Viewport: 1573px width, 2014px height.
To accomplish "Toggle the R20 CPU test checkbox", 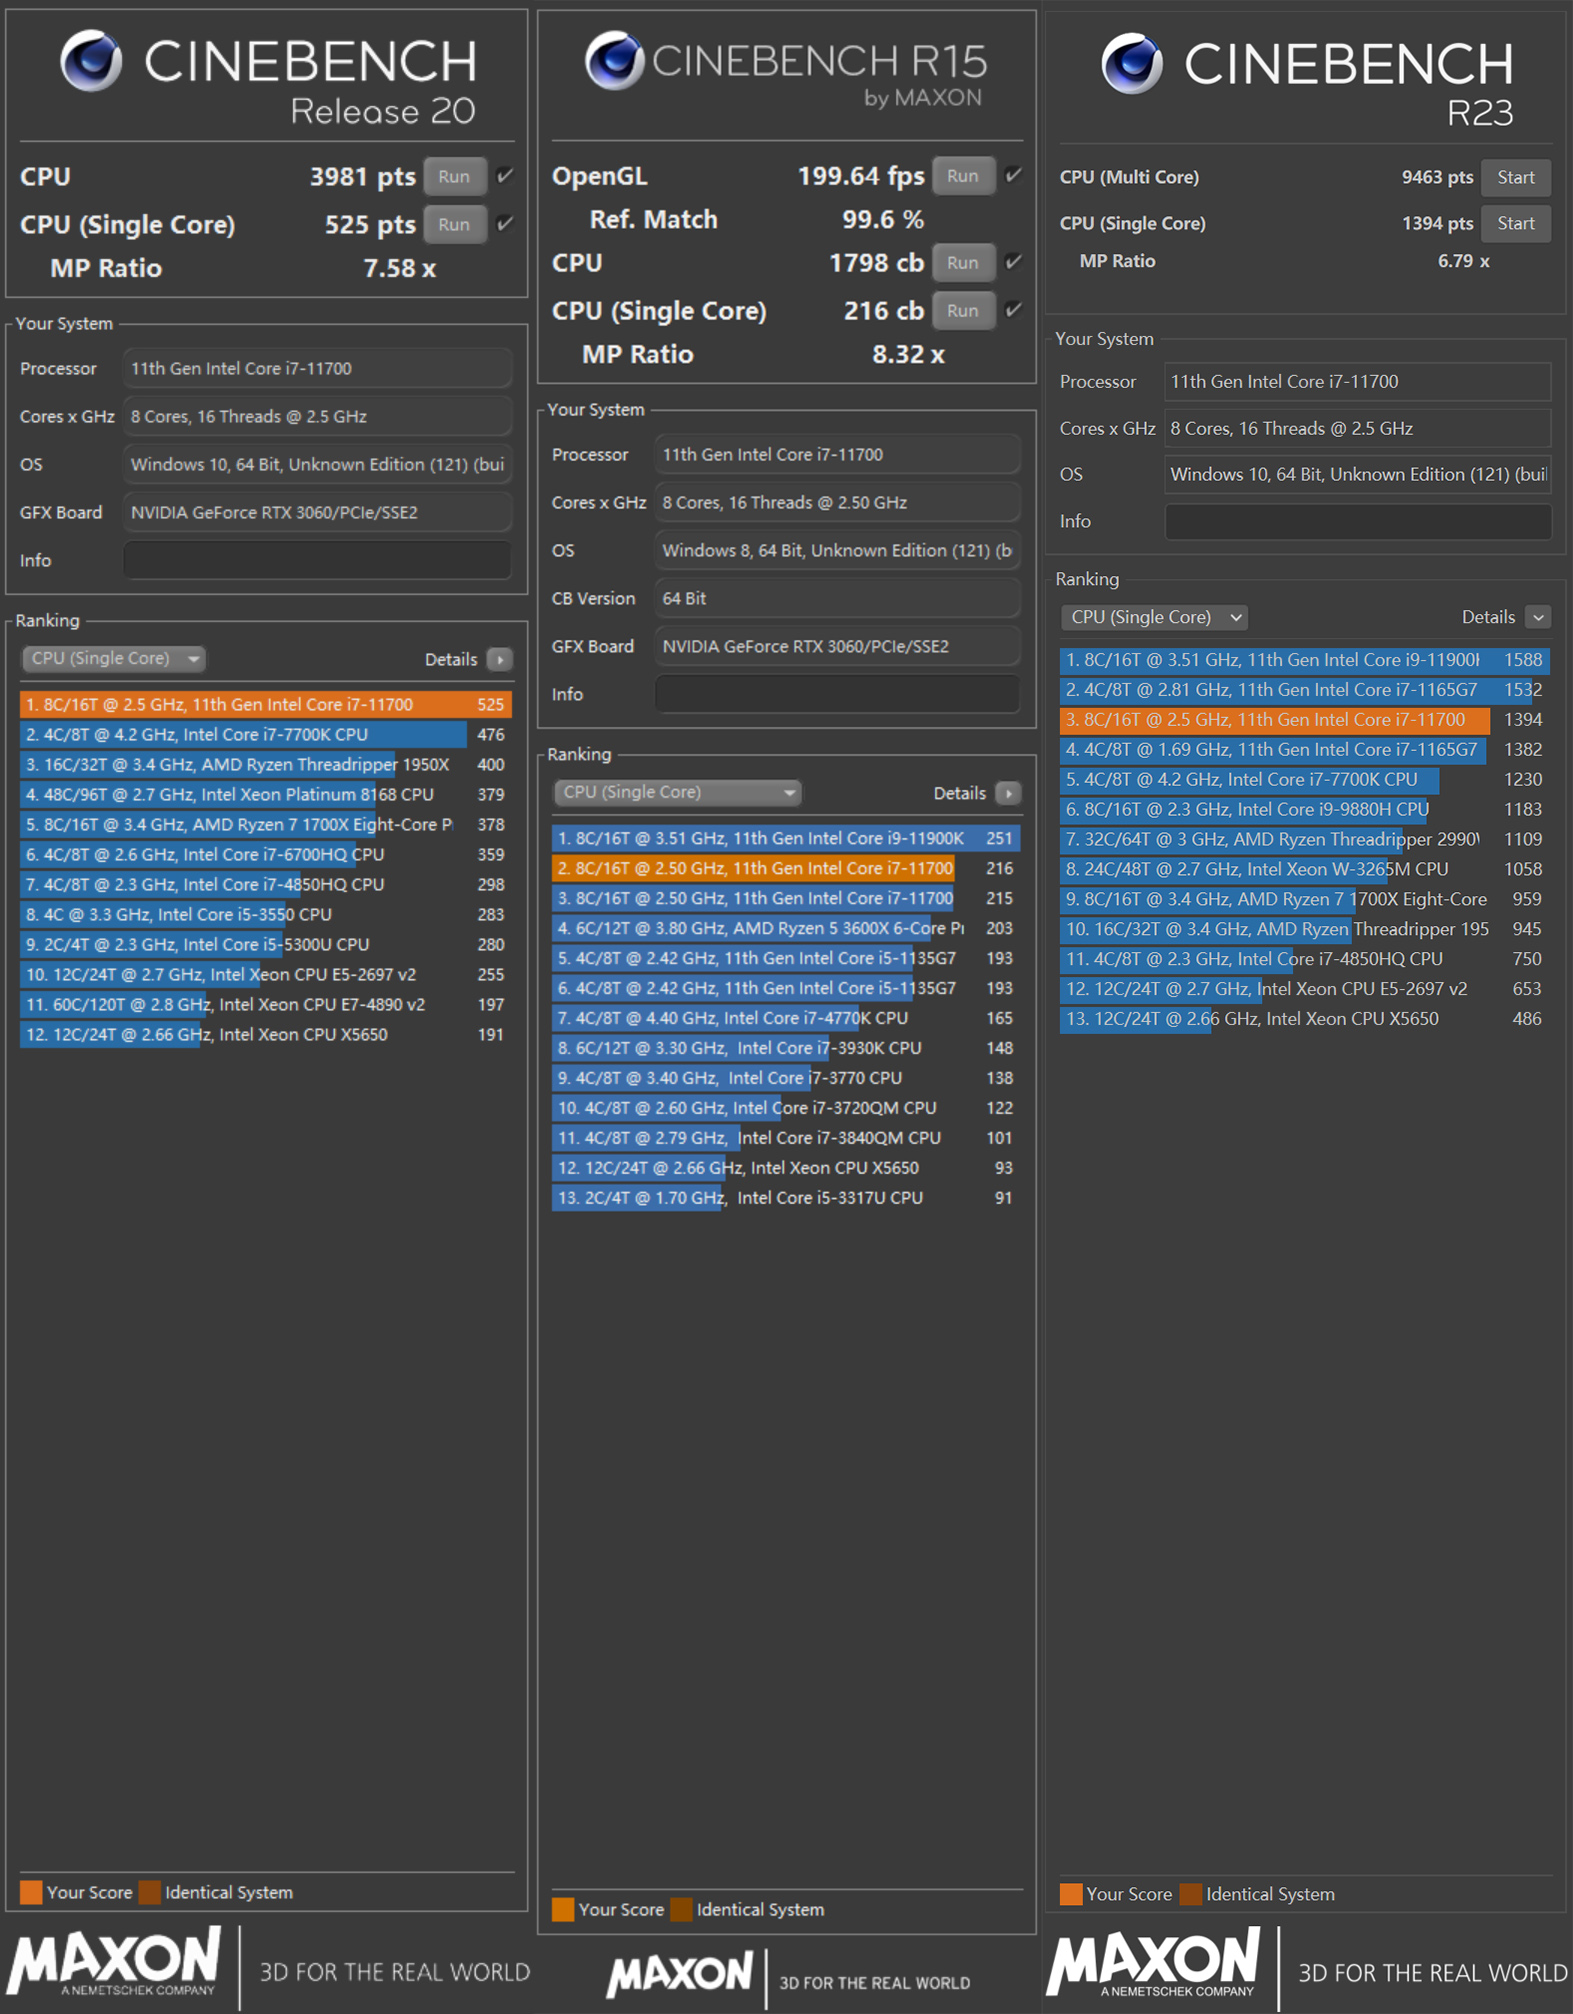I will pos(506,176).
